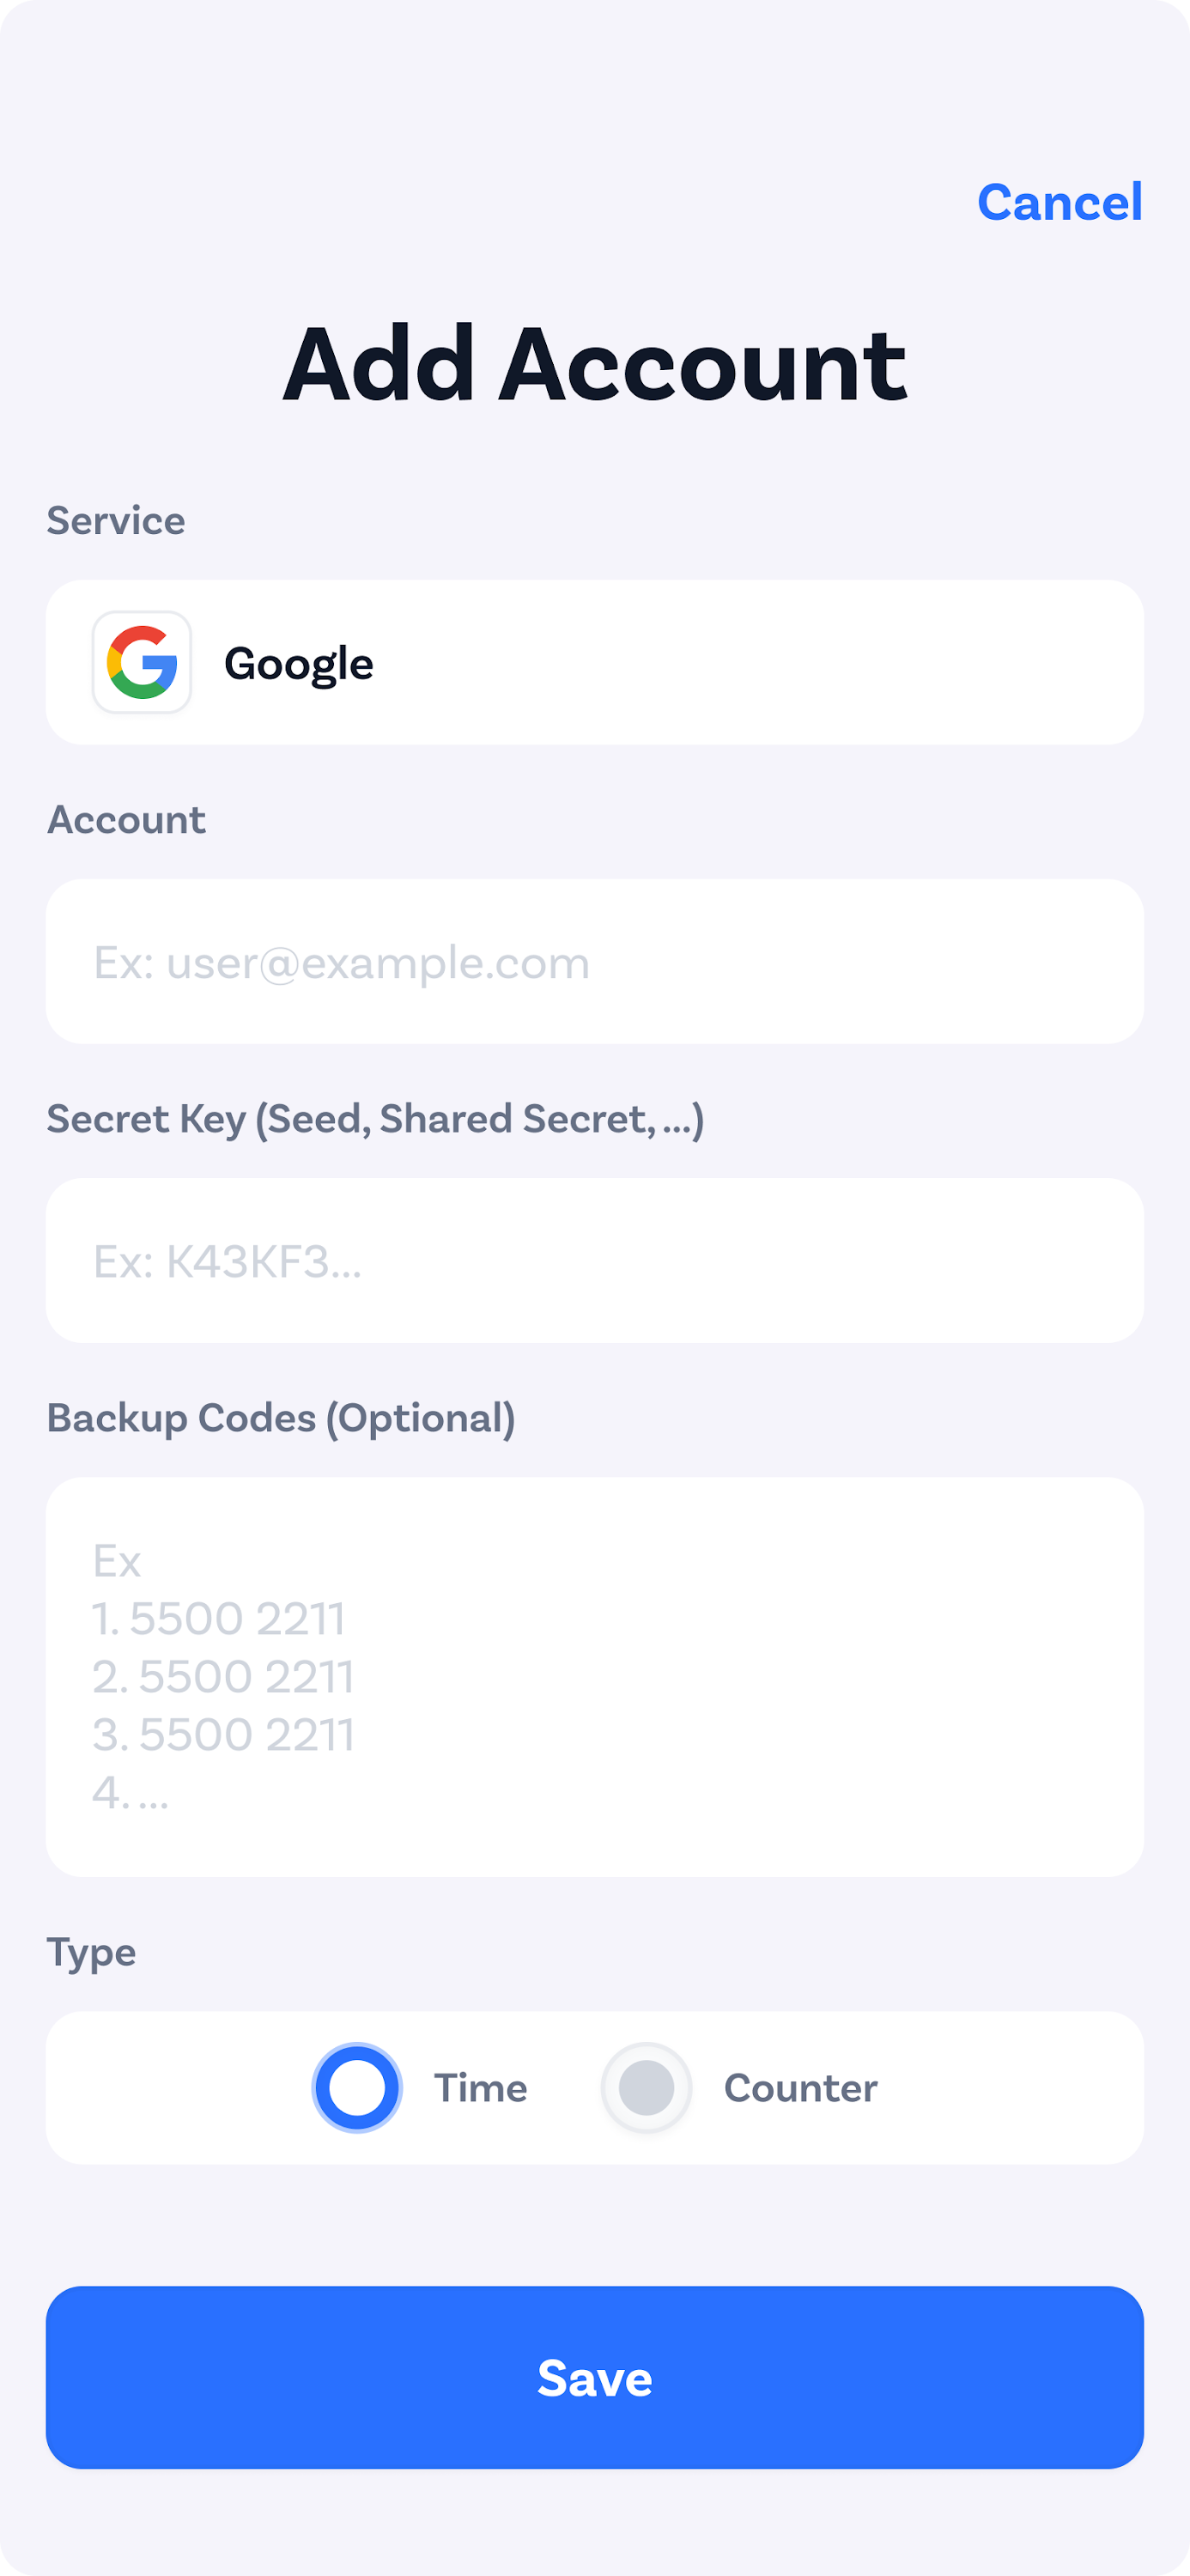Focus the Account email input field

pyautogui.click(x=594, y=961)
